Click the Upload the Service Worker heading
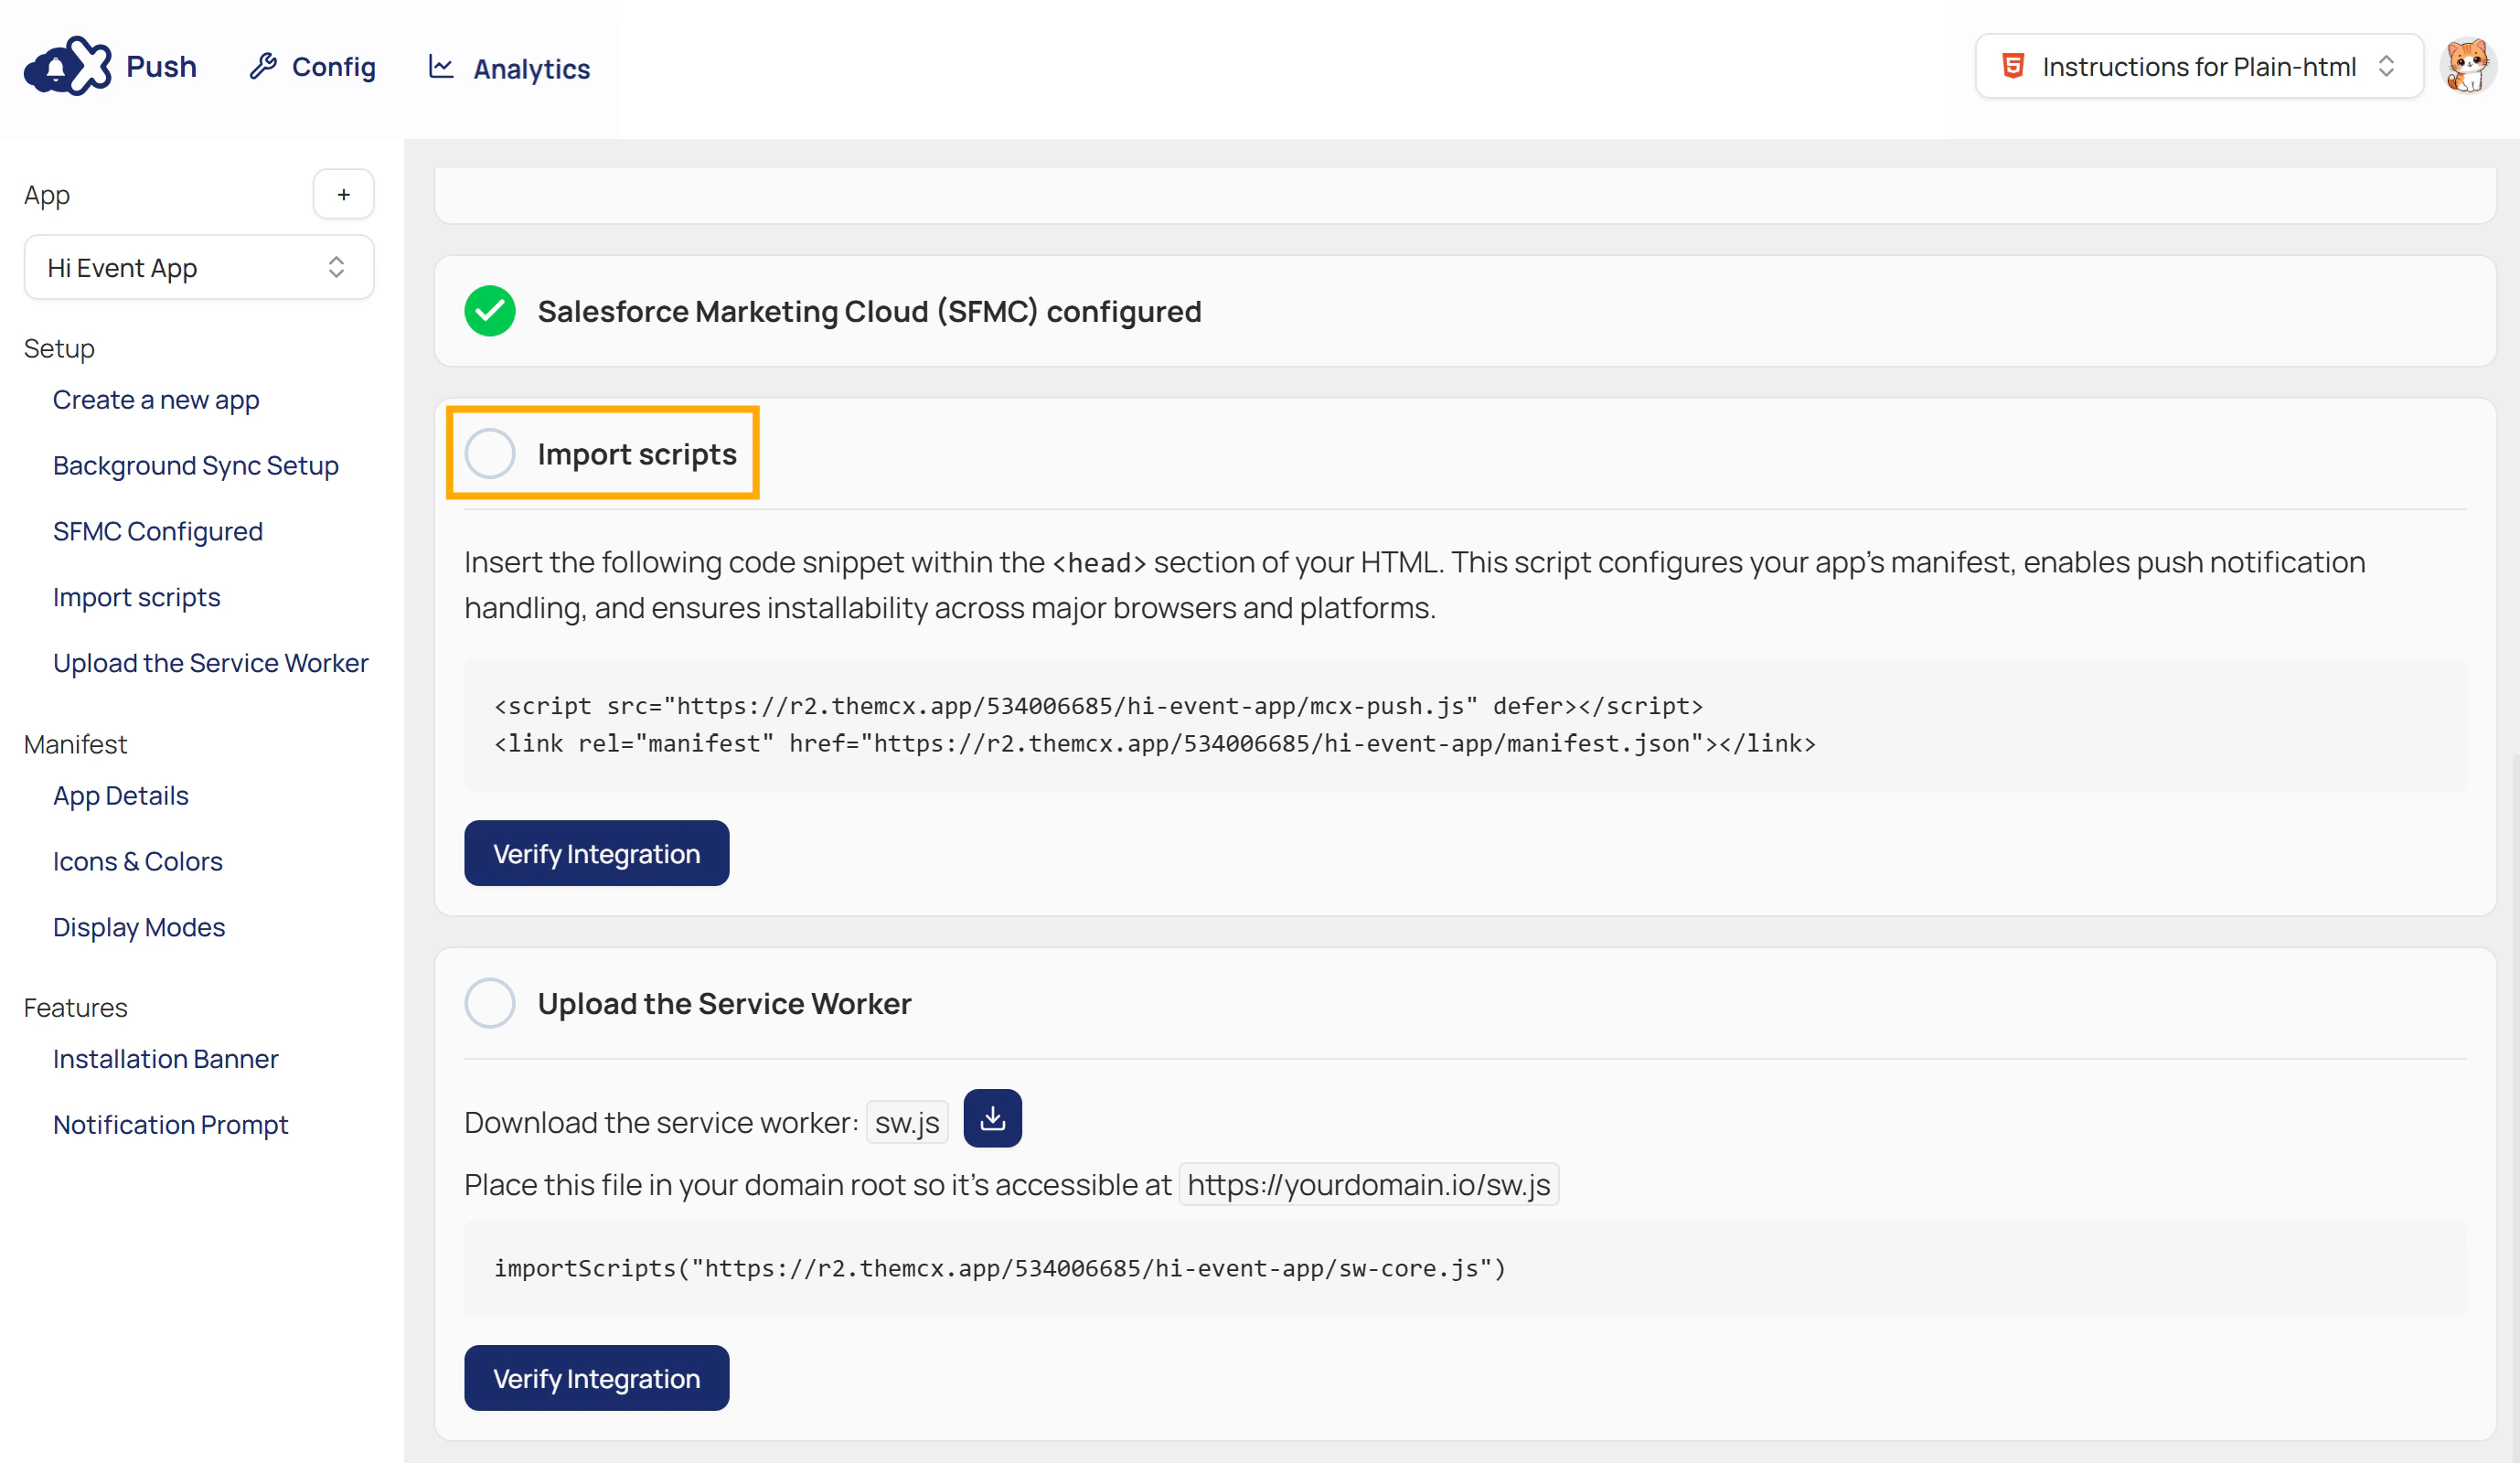2520x1463 pixels. click(x=725, y=1004)
